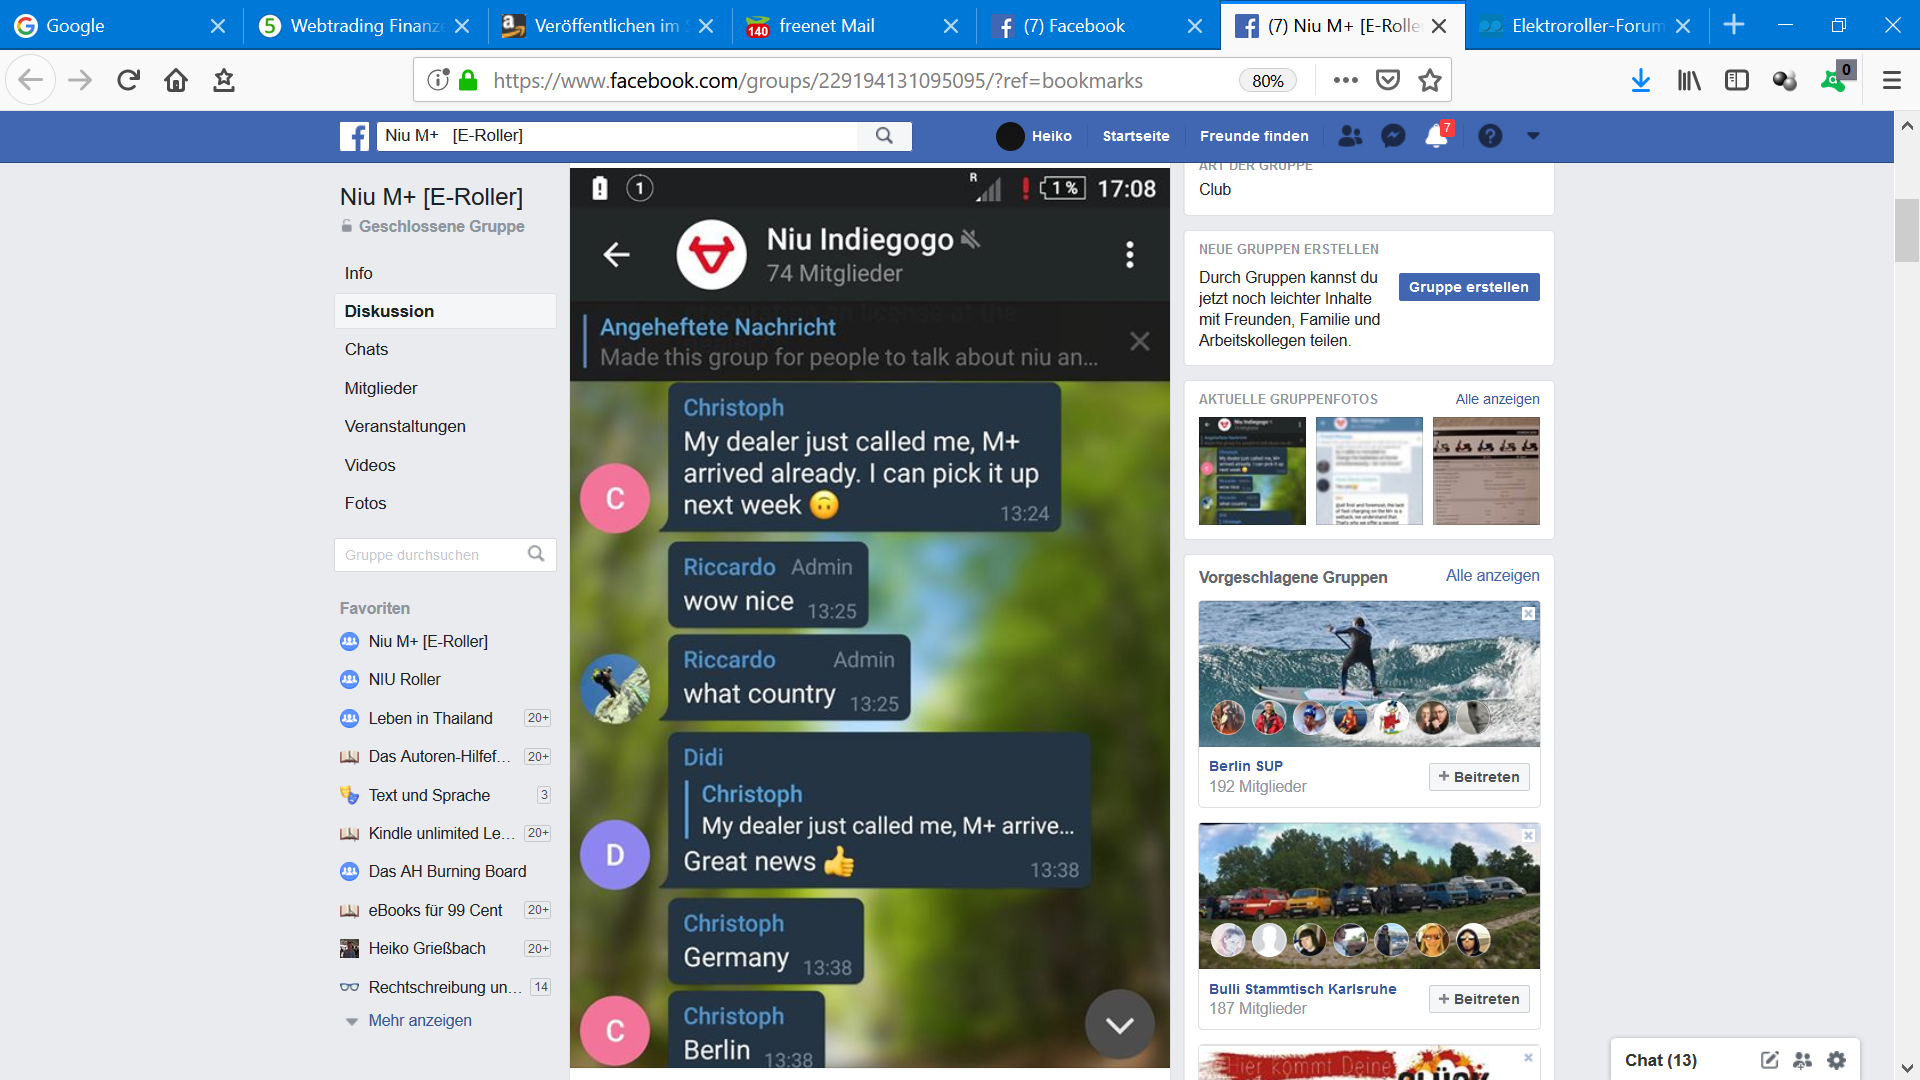Expand Facebook account dropdown arrow
This screenshot has width=1920, height=1080.
click(1533, 136)
